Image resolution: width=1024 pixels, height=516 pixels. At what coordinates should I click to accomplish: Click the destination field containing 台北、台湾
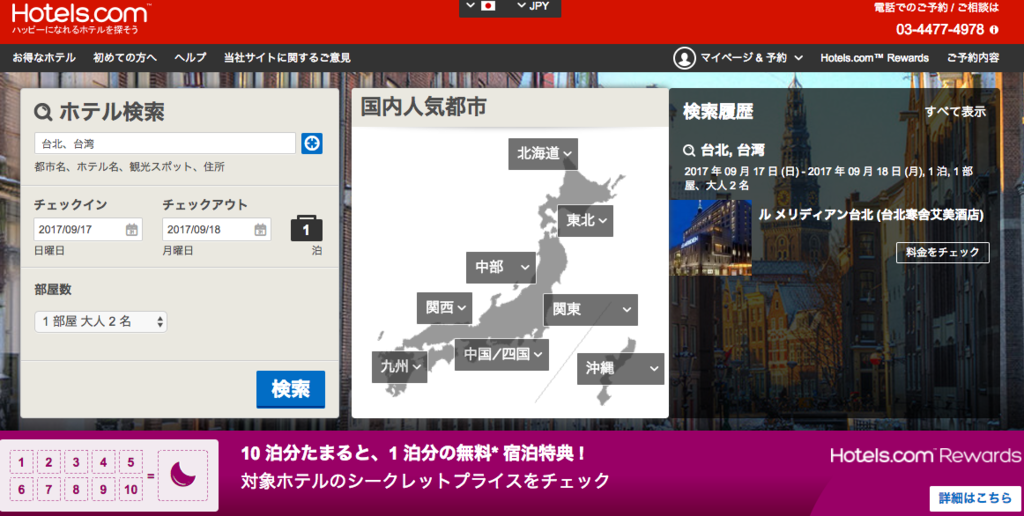point(165,143)
